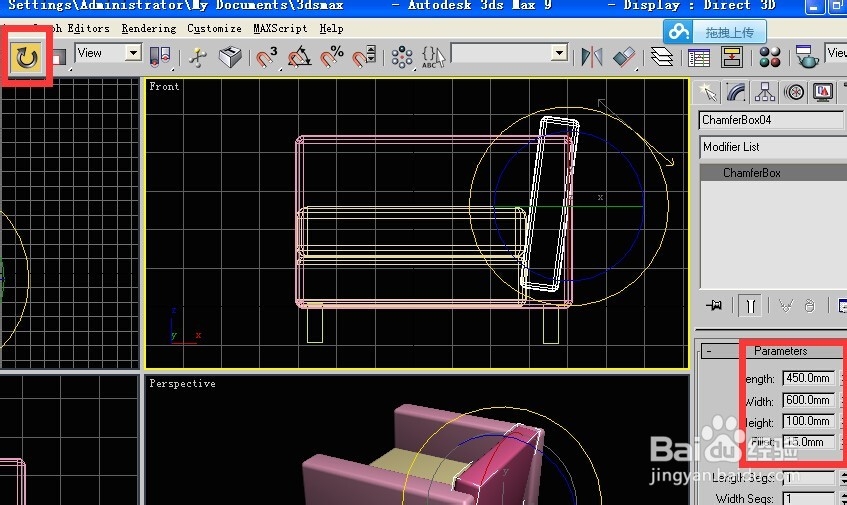Image resolution: width=847 pixels, height=505 pixels.
Task: Click the Width field showing 600.0mm
Action: 808,400
